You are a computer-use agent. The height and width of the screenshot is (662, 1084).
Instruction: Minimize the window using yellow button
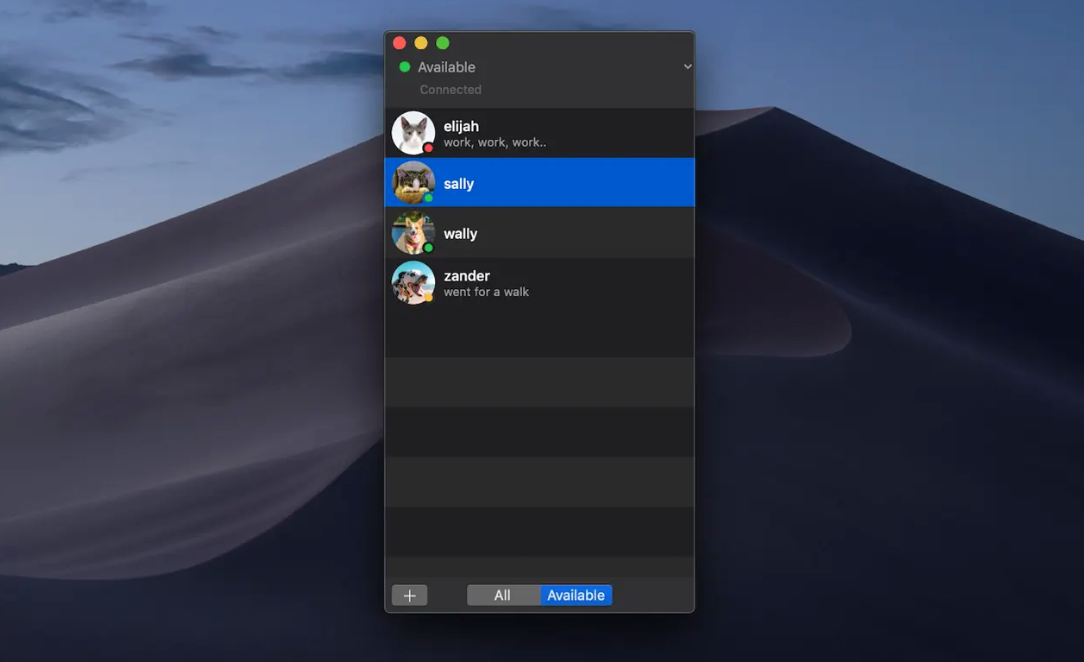coord(421,43)
